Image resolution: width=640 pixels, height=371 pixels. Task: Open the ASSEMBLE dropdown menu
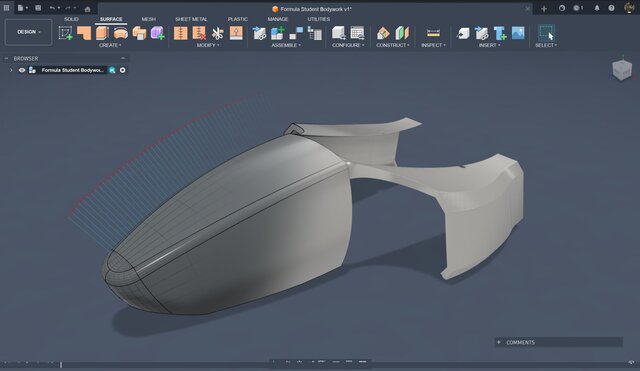[286, 45]
